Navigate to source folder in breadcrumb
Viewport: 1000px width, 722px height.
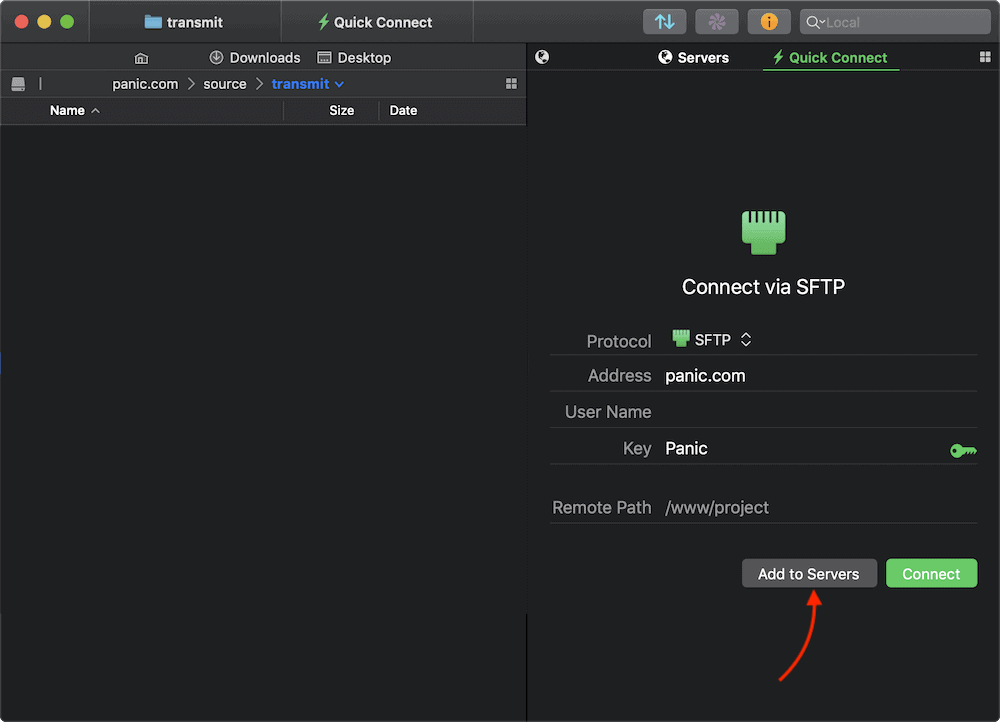point(225,84)
